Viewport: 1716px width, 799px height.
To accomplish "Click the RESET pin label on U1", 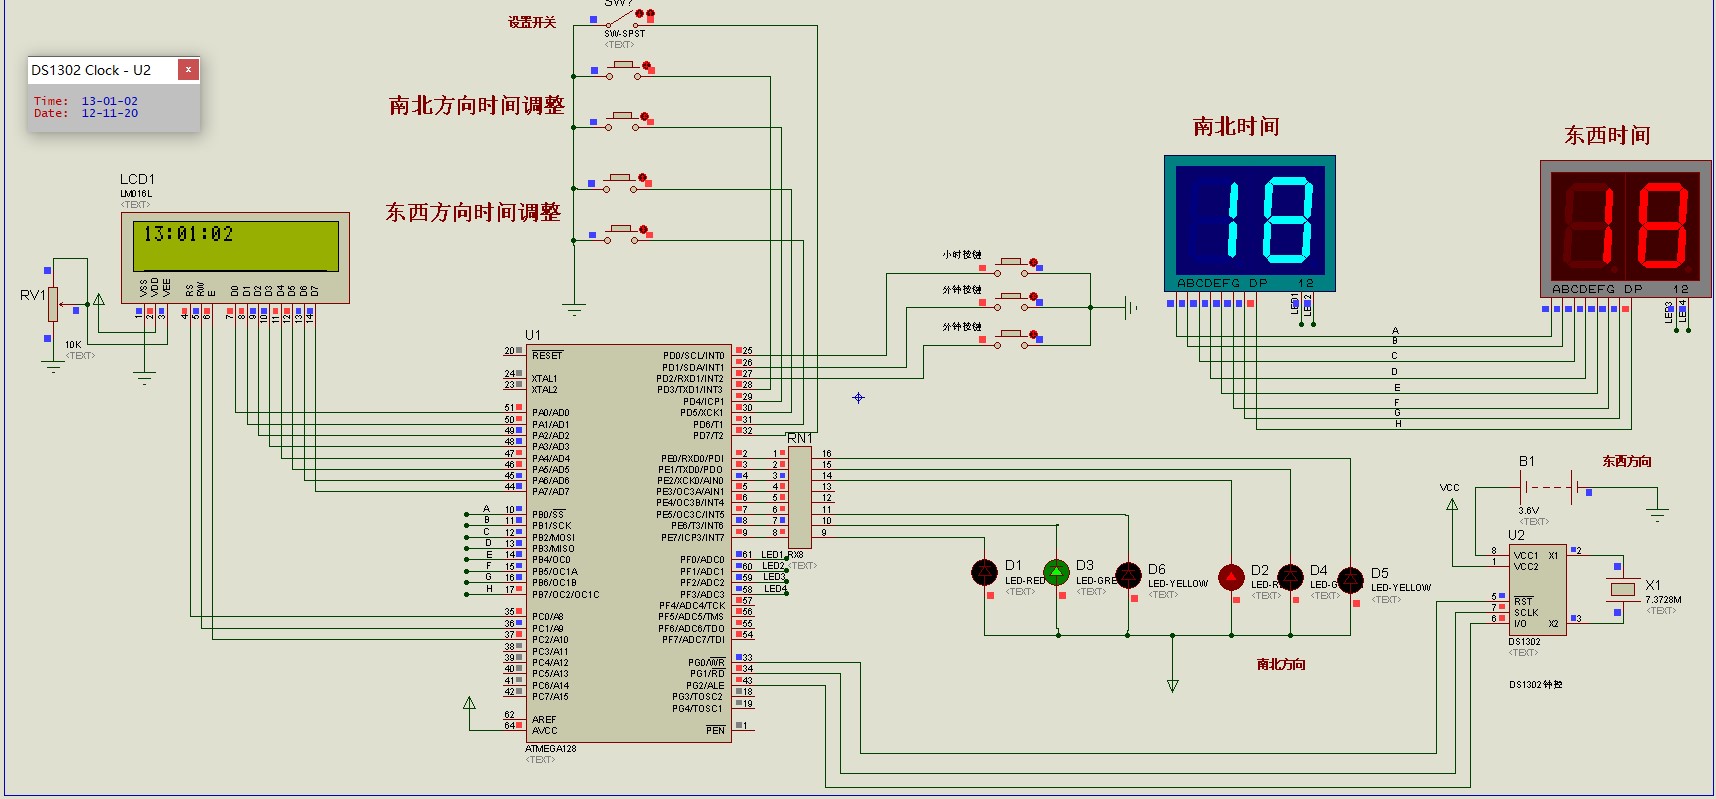I will click(x=547, y=355).
